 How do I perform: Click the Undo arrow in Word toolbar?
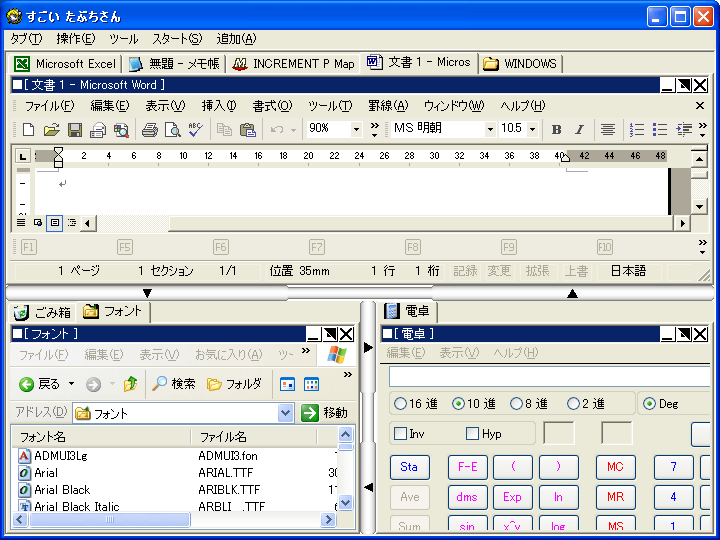coord(276,129)
